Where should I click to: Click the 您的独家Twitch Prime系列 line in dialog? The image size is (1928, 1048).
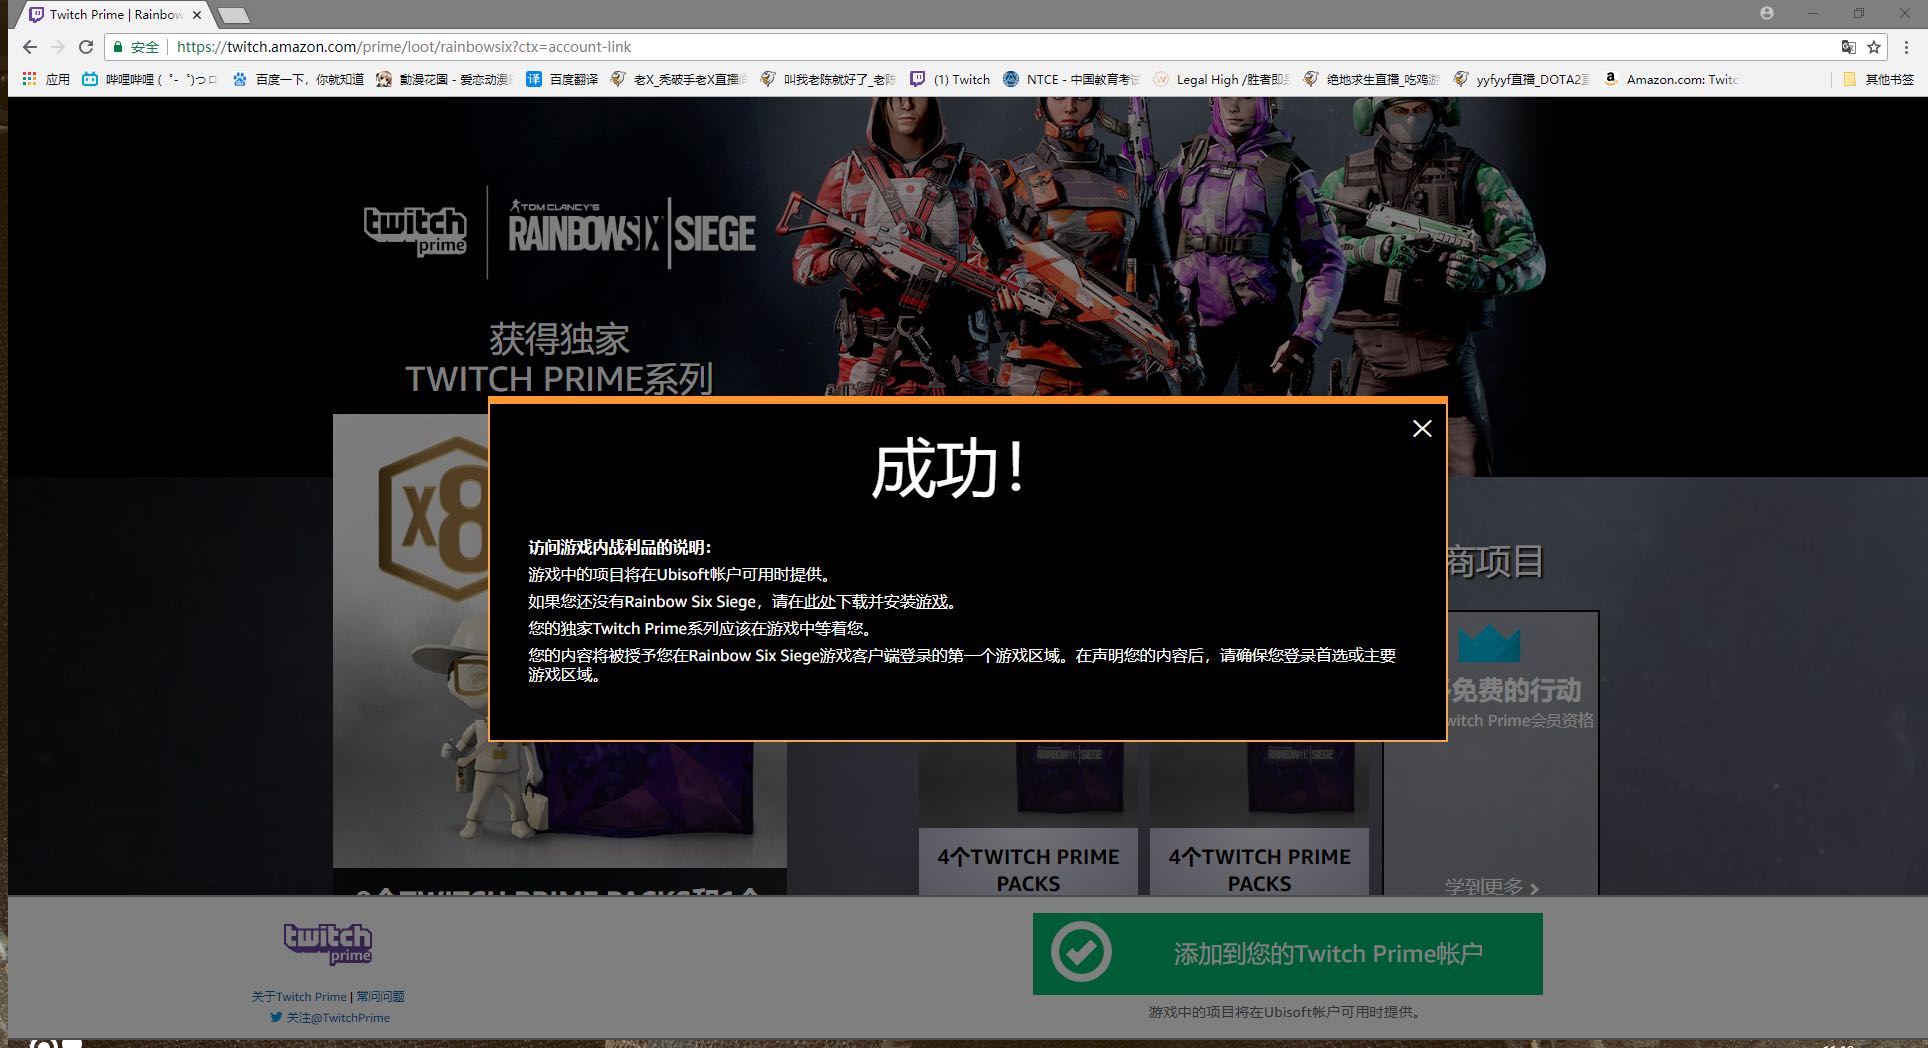702,629
